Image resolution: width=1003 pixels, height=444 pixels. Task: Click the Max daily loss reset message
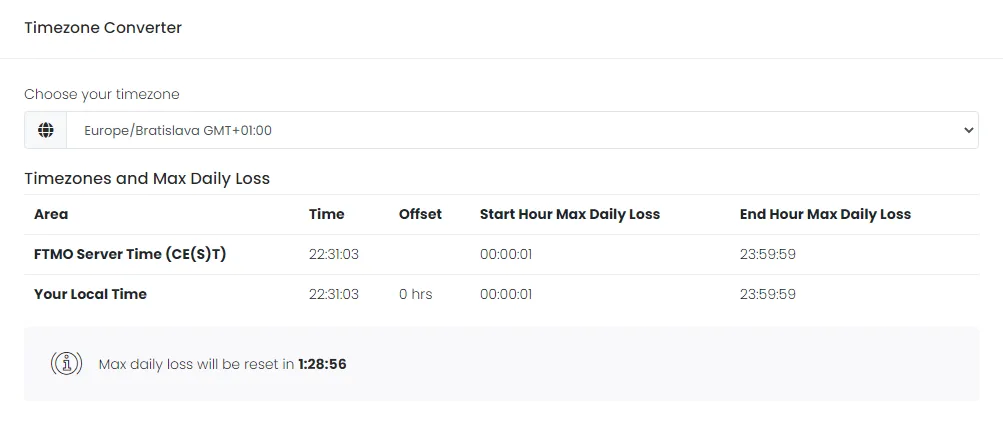pyautogui.click(x=197, y=364)
